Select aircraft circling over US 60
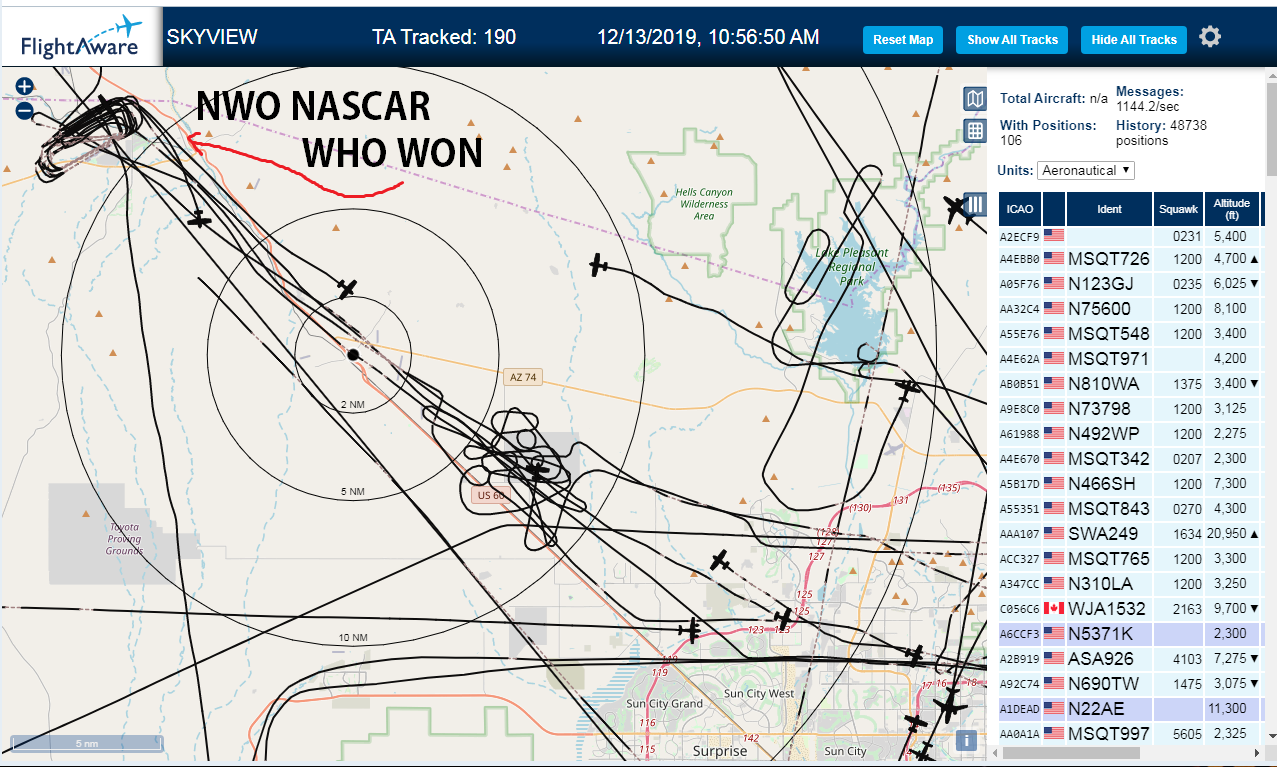The height and width of the screenshot is (767, 1277). pos(537,470)
